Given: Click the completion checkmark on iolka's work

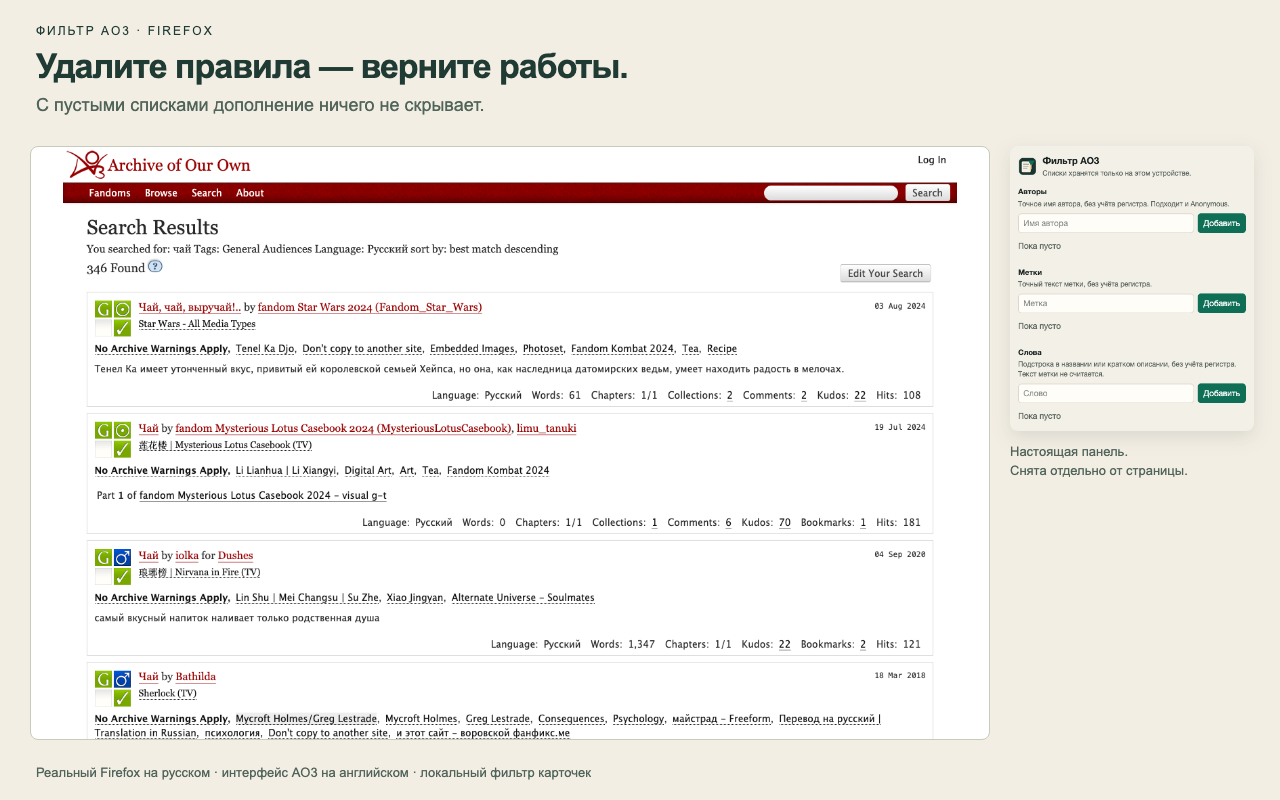Looking at the screenshot, I should pos(123,576).
